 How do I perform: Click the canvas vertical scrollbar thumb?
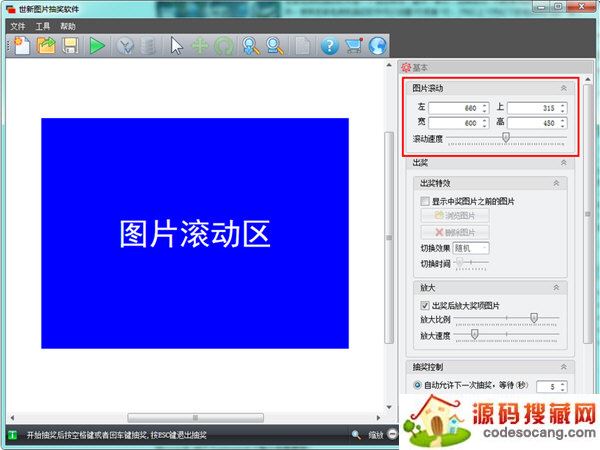[389, 237]
